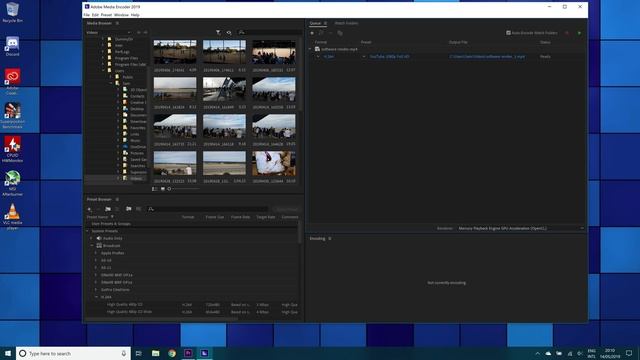Image resolution: width=640 pixels, height=360 pixels.
Task: Open Windows Start menu
Action: click(x=8, y=353)
